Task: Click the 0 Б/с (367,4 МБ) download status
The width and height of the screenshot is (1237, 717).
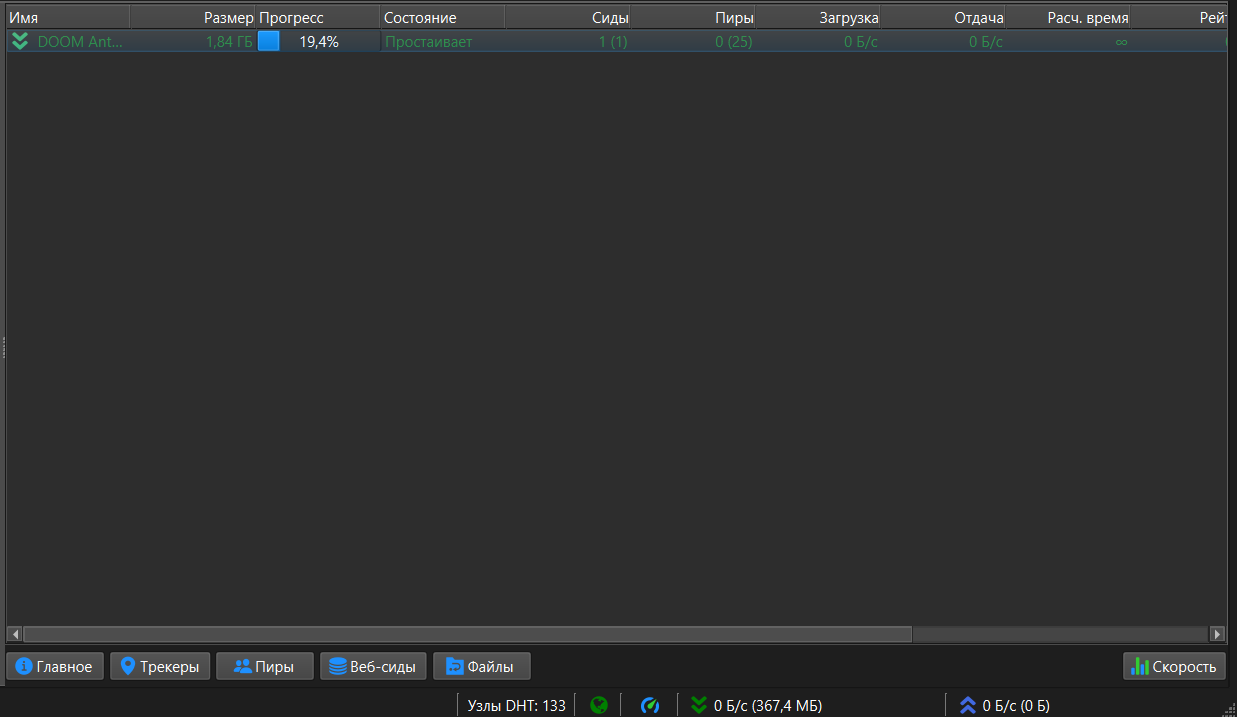Action: [768, 706]
